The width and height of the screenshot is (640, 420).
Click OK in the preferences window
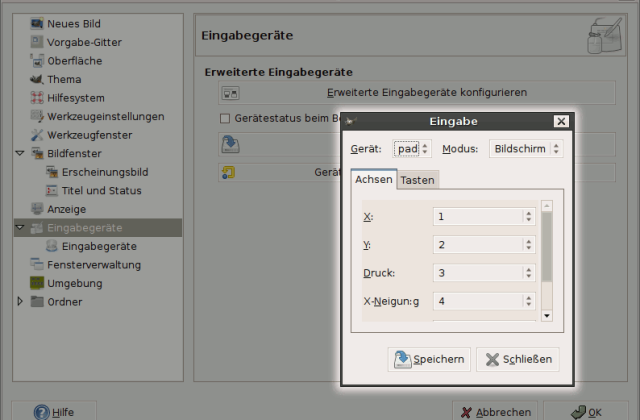586,412
